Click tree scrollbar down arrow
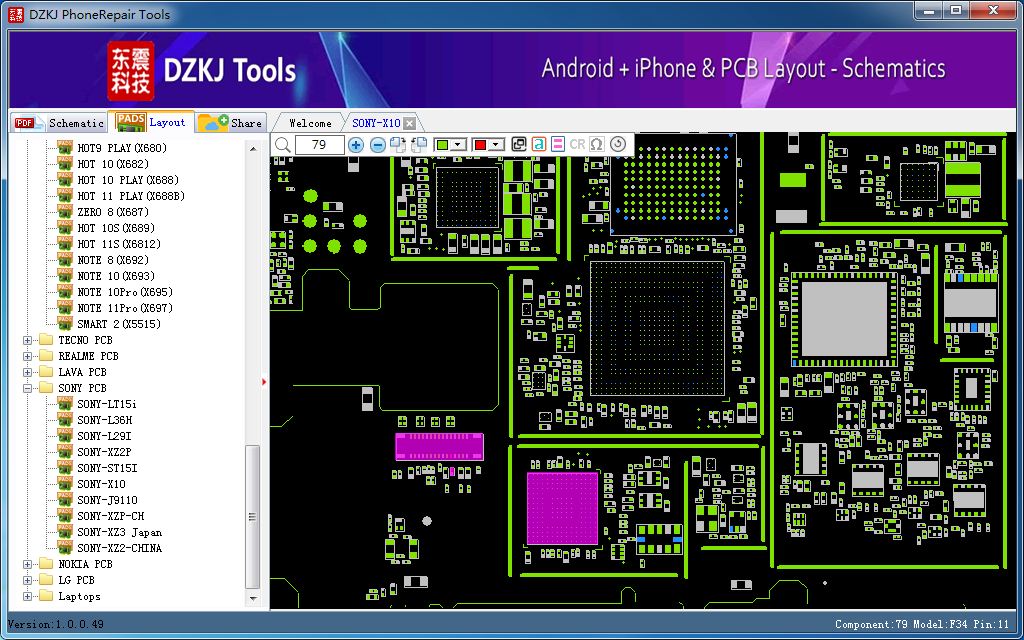1024x640 pixels. tap(253, 598)
